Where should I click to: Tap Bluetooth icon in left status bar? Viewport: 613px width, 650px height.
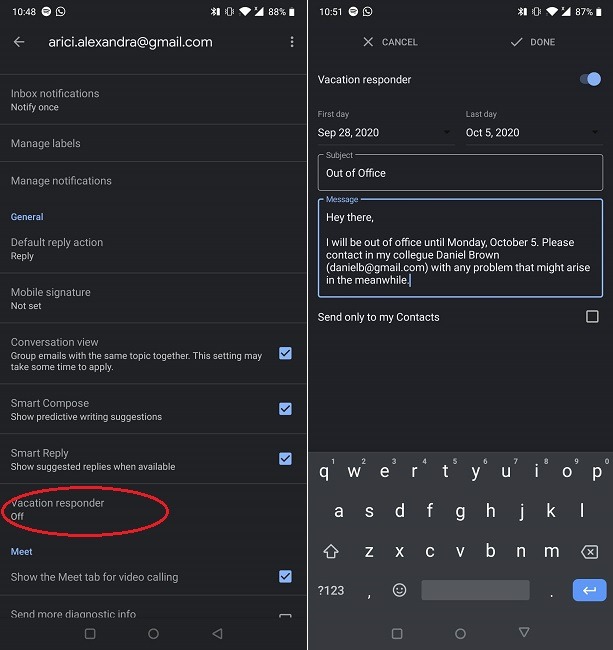coord(215,12)
